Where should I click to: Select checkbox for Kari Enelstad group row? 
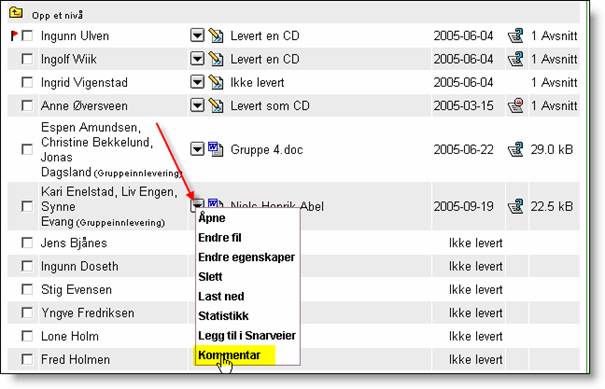click(27, 206)
